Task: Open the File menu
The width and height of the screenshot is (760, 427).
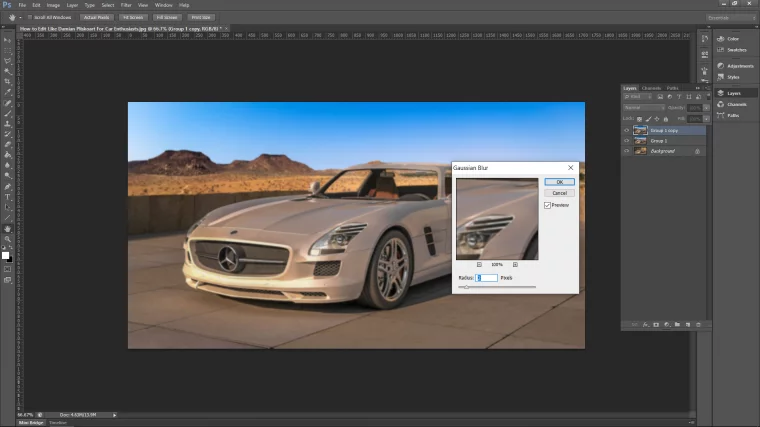Action: click(22, 5)
